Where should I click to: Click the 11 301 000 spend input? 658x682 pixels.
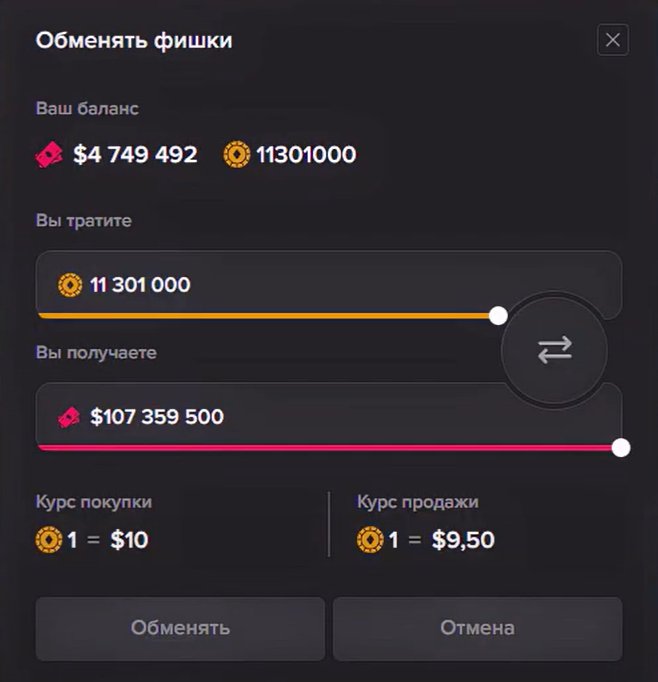[270, 283]
